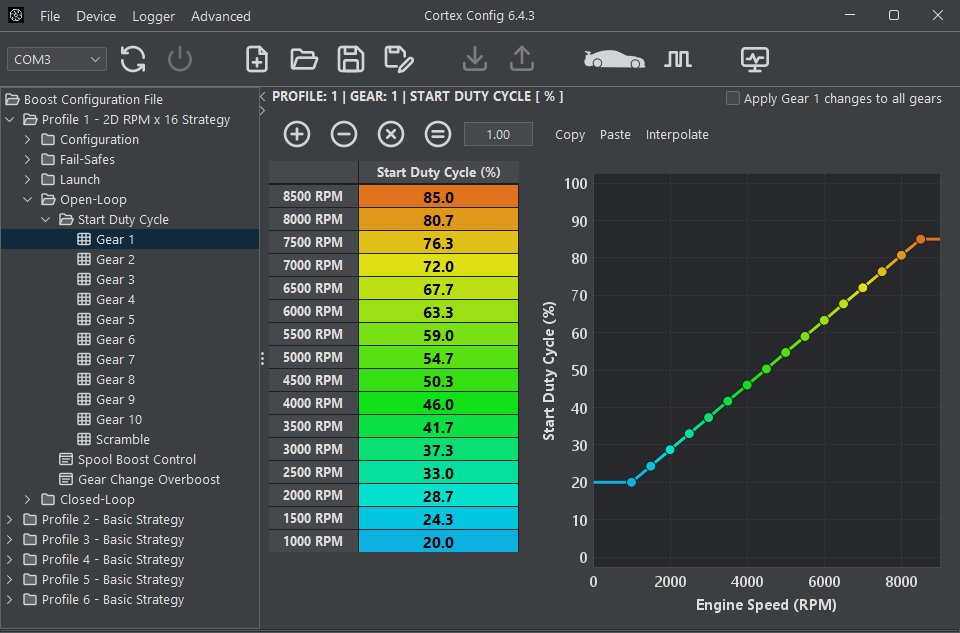The width and height of the screenshot is (960, 633).
Task: Open the COM3 port dropdown
Action: [x=57, y=59]
